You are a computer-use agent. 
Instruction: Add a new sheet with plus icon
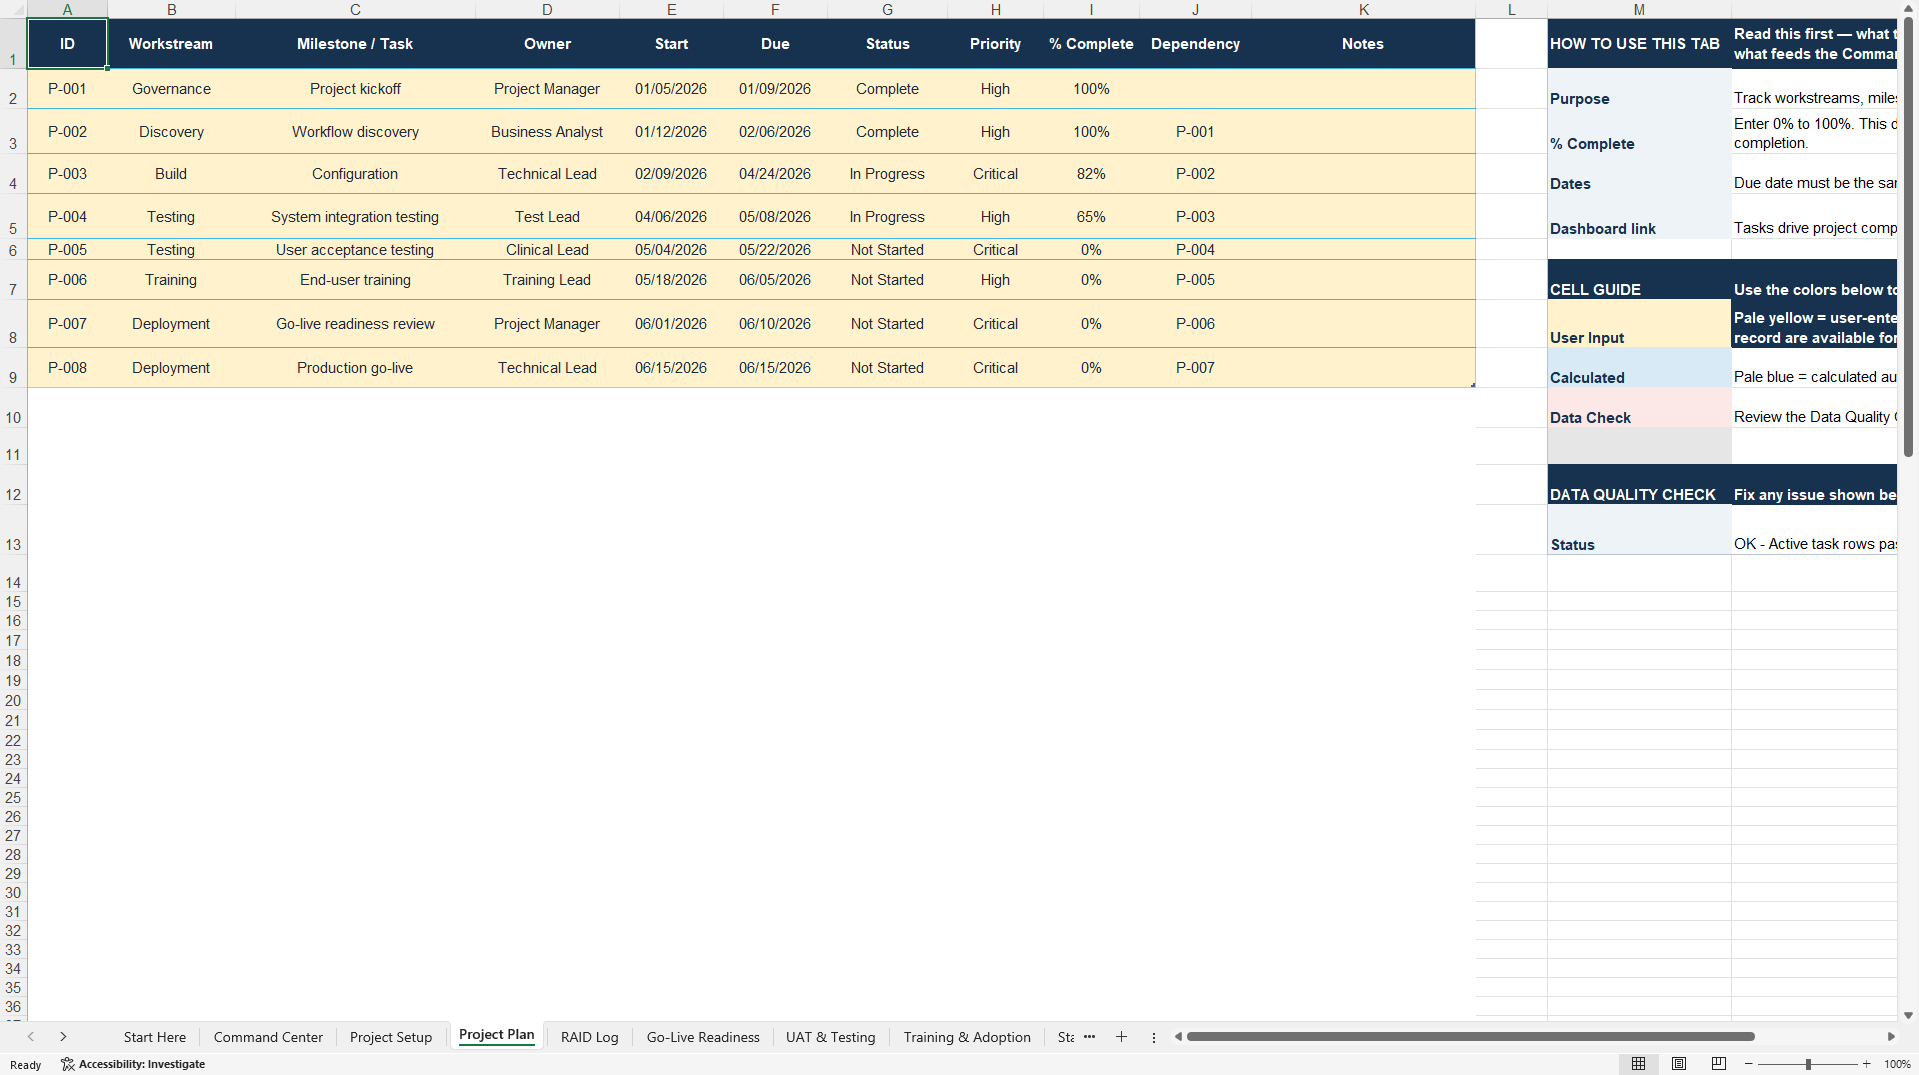(1121, 1037)
